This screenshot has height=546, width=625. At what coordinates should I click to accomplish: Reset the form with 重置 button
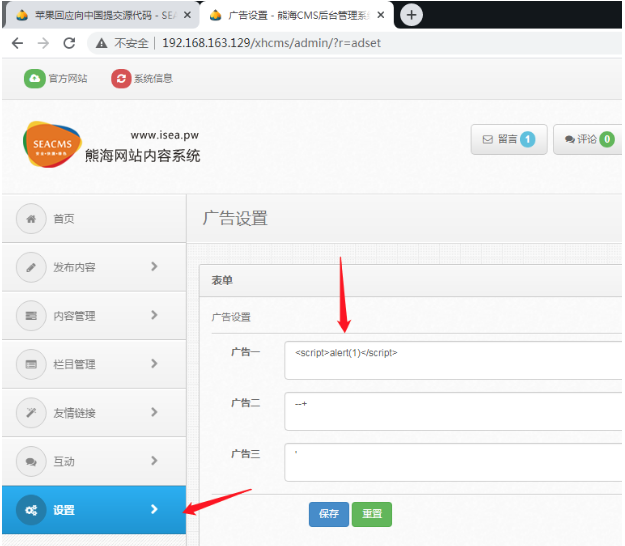click(x=372, y=514)
